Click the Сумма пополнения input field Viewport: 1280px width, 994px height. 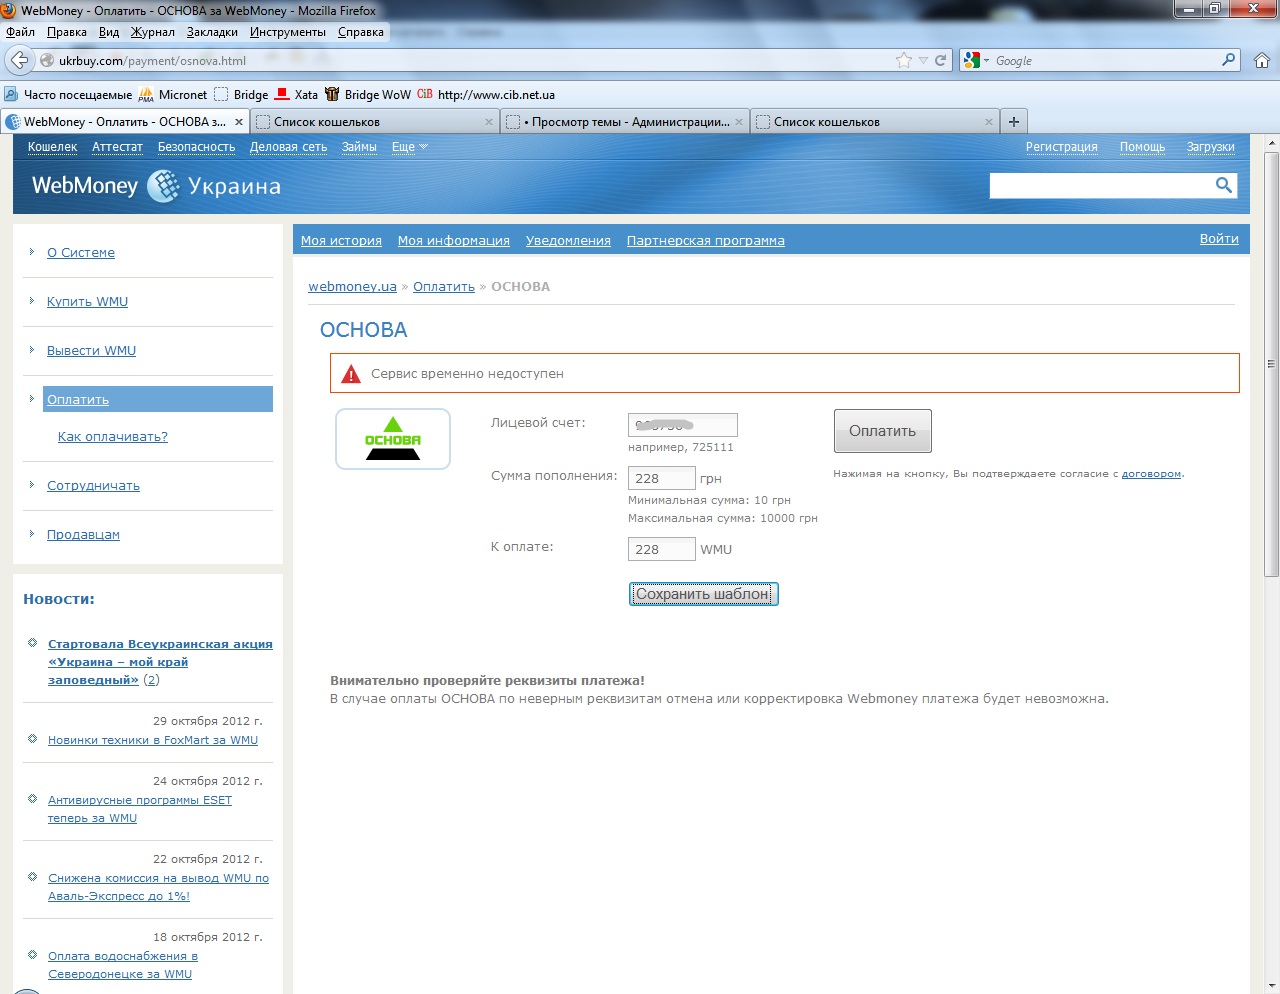click(x=661, y=478)
